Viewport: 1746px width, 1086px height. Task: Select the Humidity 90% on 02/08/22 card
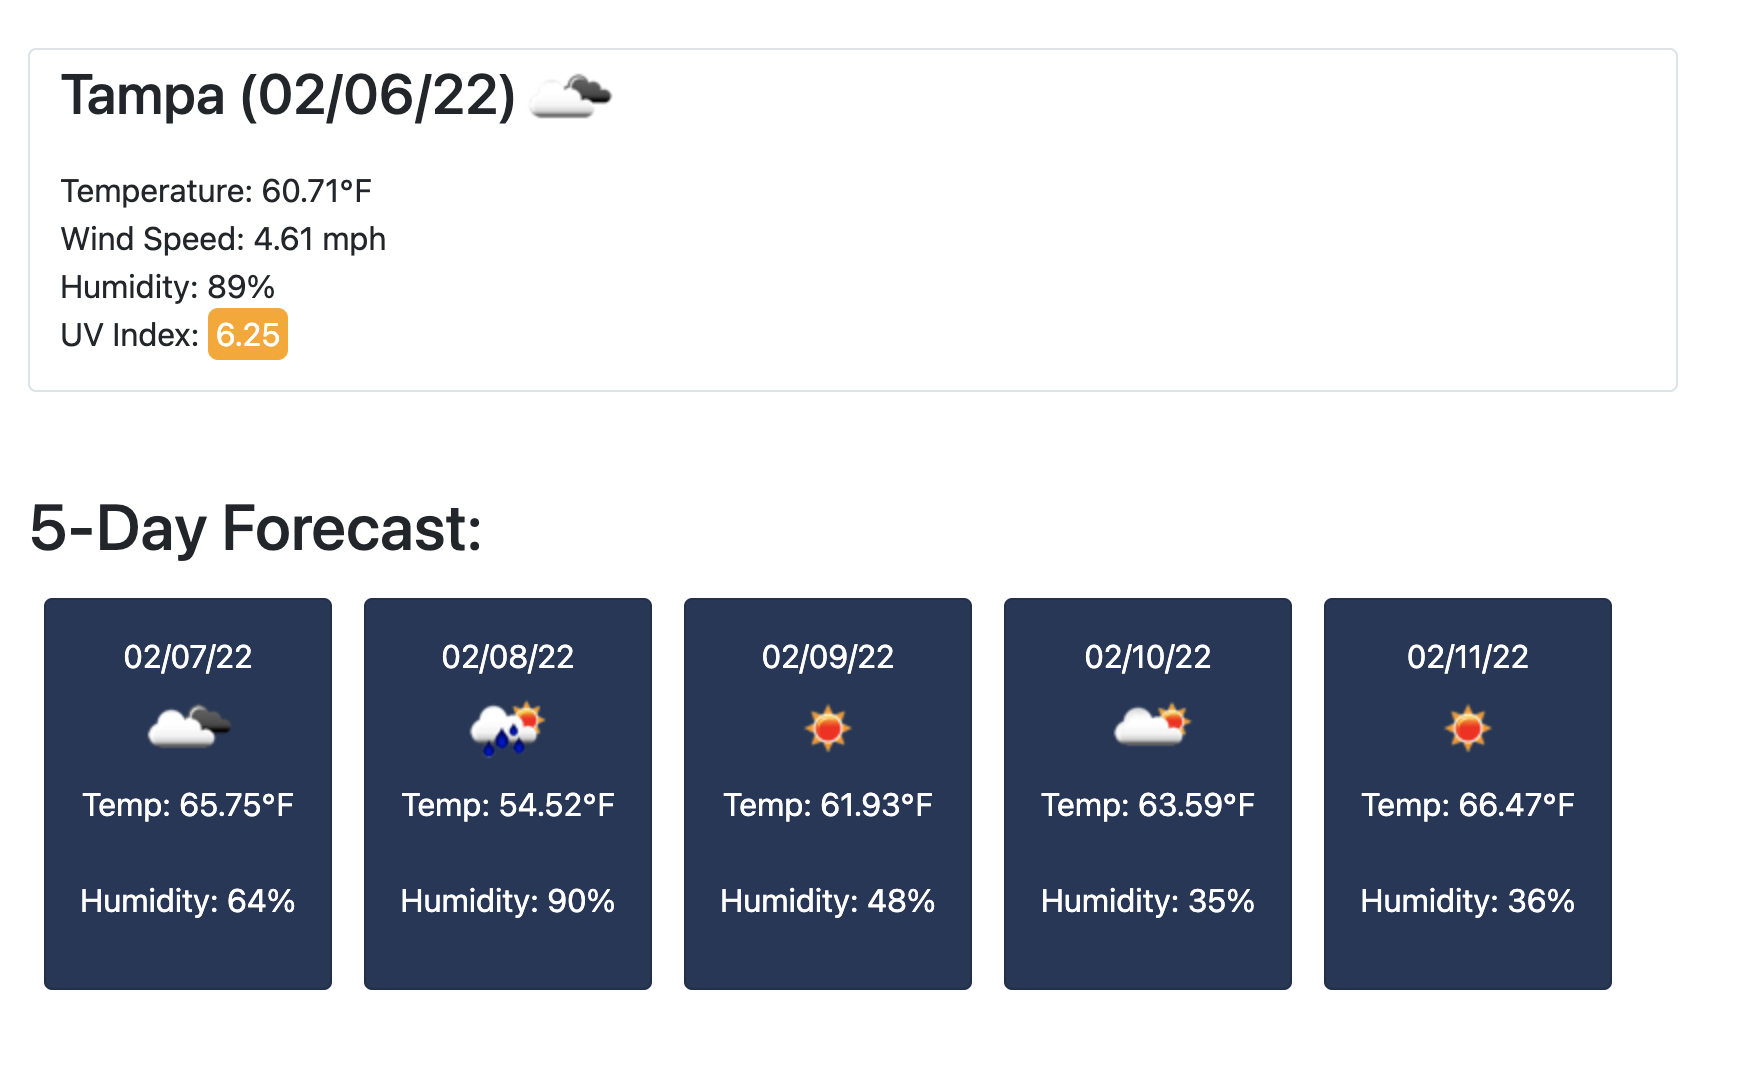pos(507,901)
